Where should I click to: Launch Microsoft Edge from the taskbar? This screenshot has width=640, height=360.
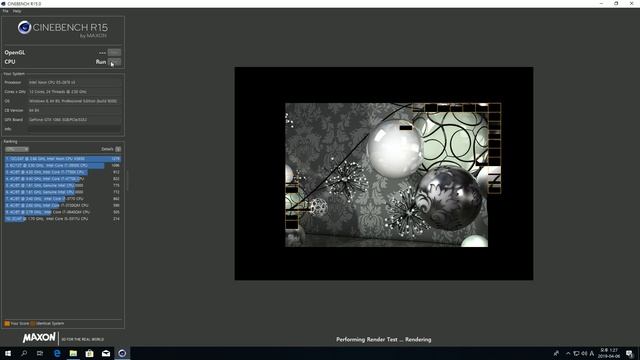pos(57,353)
